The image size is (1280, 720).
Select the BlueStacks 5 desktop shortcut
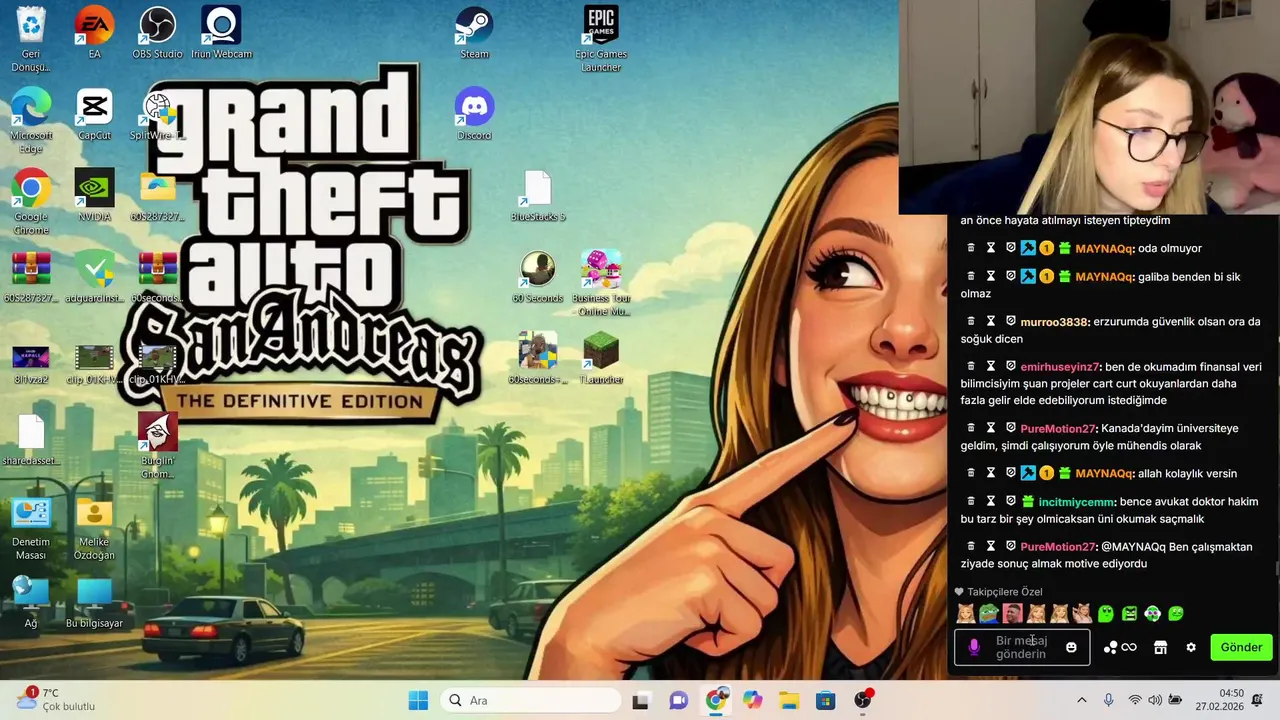(538, 196)
